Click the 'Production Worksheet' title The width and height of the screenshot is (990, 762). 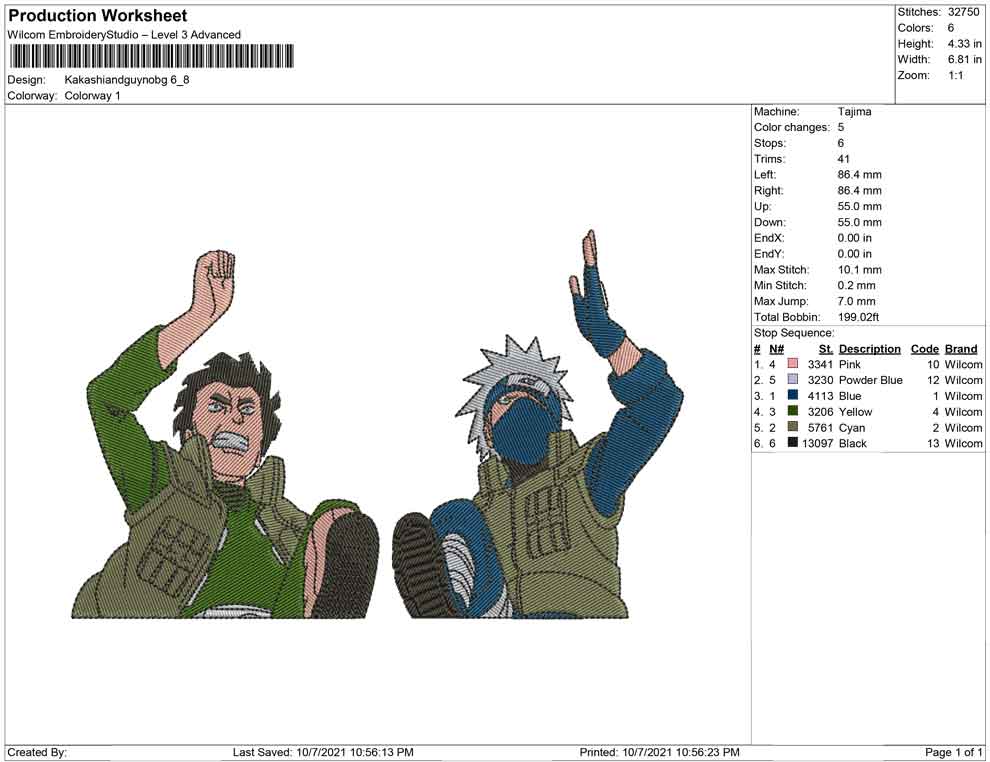[98, 16]
